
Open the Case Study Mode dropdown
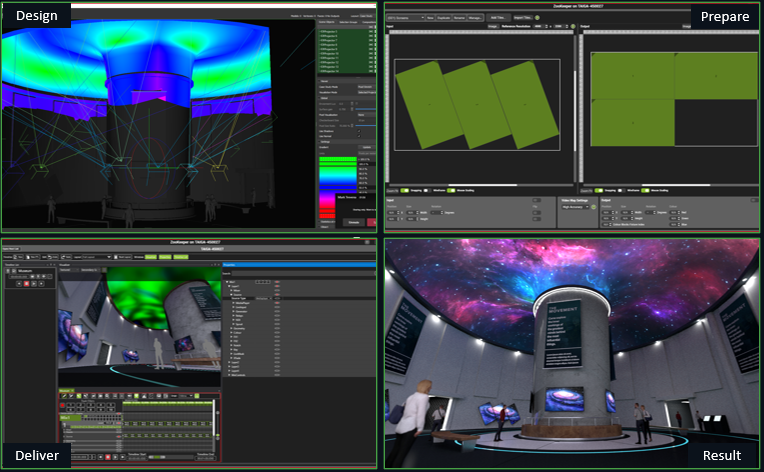367,87
